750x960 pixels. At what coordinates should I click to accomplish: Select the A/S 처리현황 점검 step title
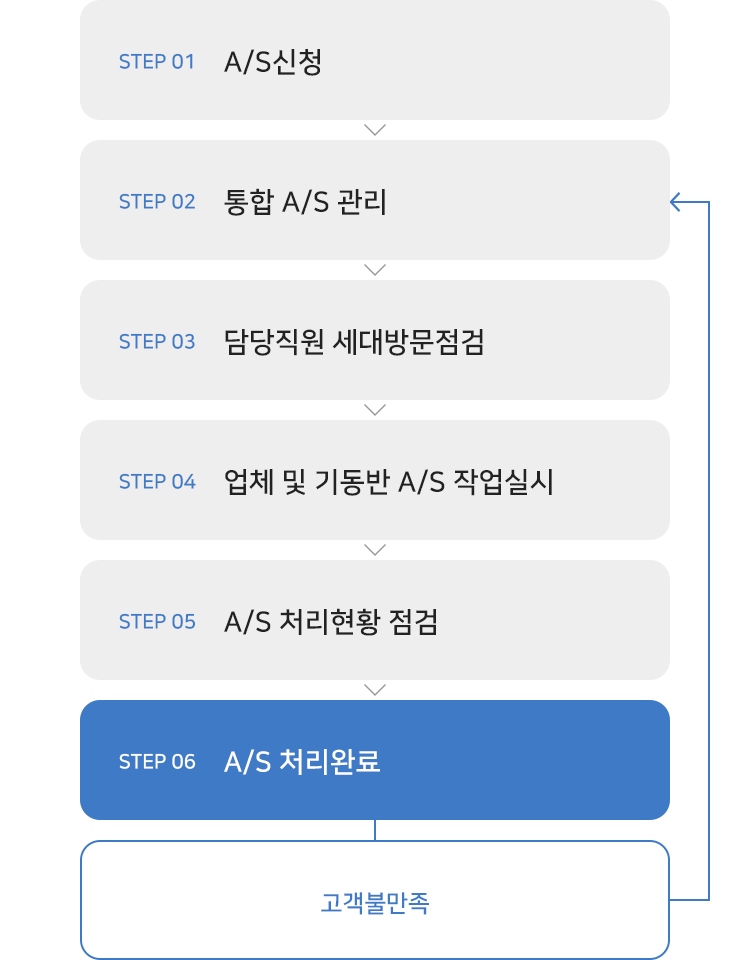(331, 622)
